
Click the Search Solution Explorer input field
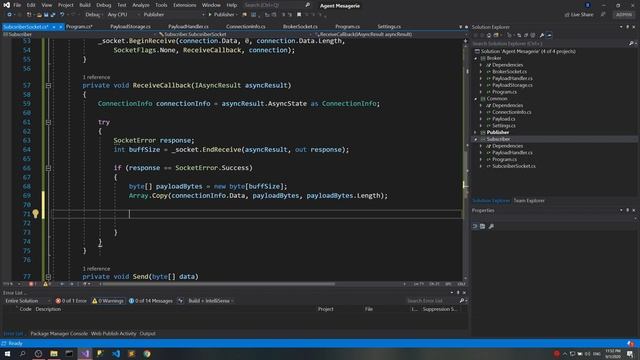coord(549,43)
